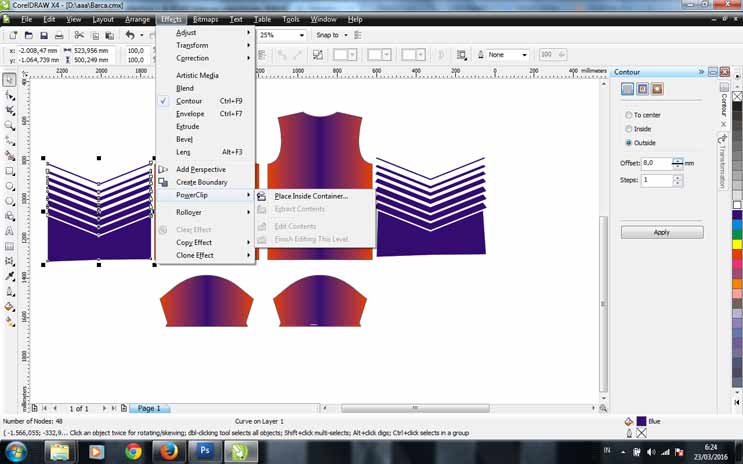This screenshot has width=743, height=464.
Task: Select the Crop tool
Action: [x=9, y=110]
